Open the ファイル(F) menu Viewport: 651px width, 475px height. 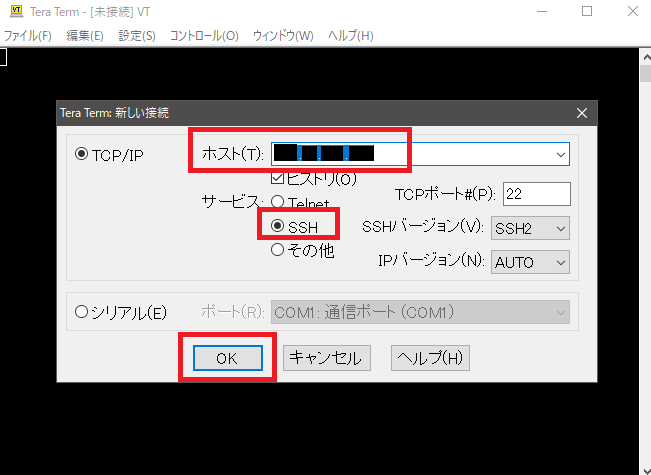pyautogui.click(x=27, y=36)
